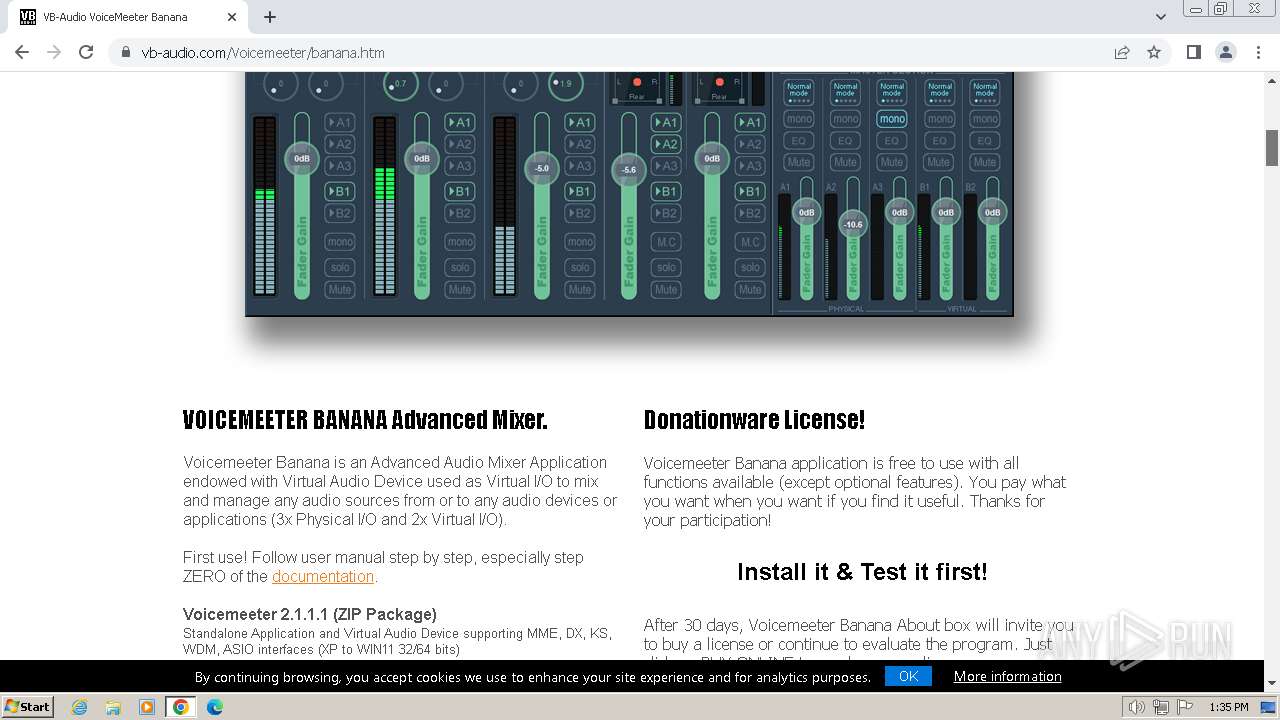
Task: Toggle mono on master bus A3
Action: pos(892,119)
